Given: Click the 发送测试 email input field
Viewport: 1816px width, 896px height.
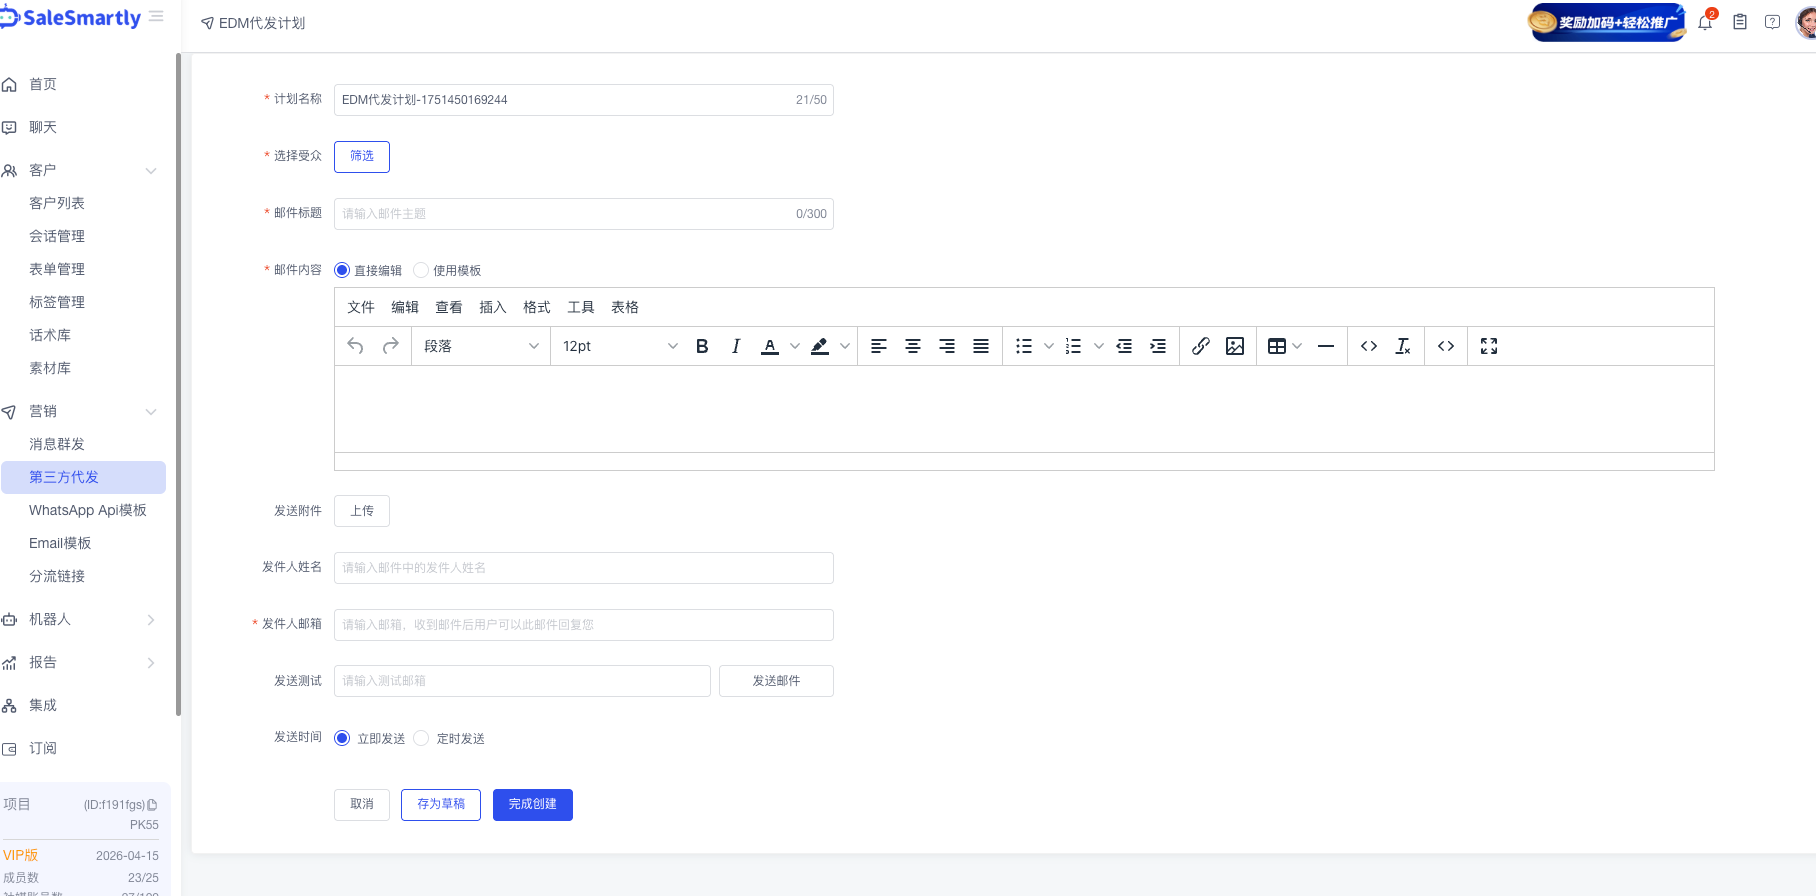Looking at the screenshot, I should tap(522, 681).
